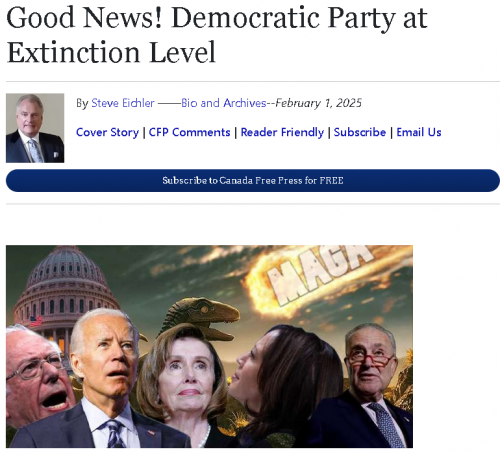The width and height of the screenshot is (500, 454).
Task: Switch to Reader Friendly view
Action: 282,132
